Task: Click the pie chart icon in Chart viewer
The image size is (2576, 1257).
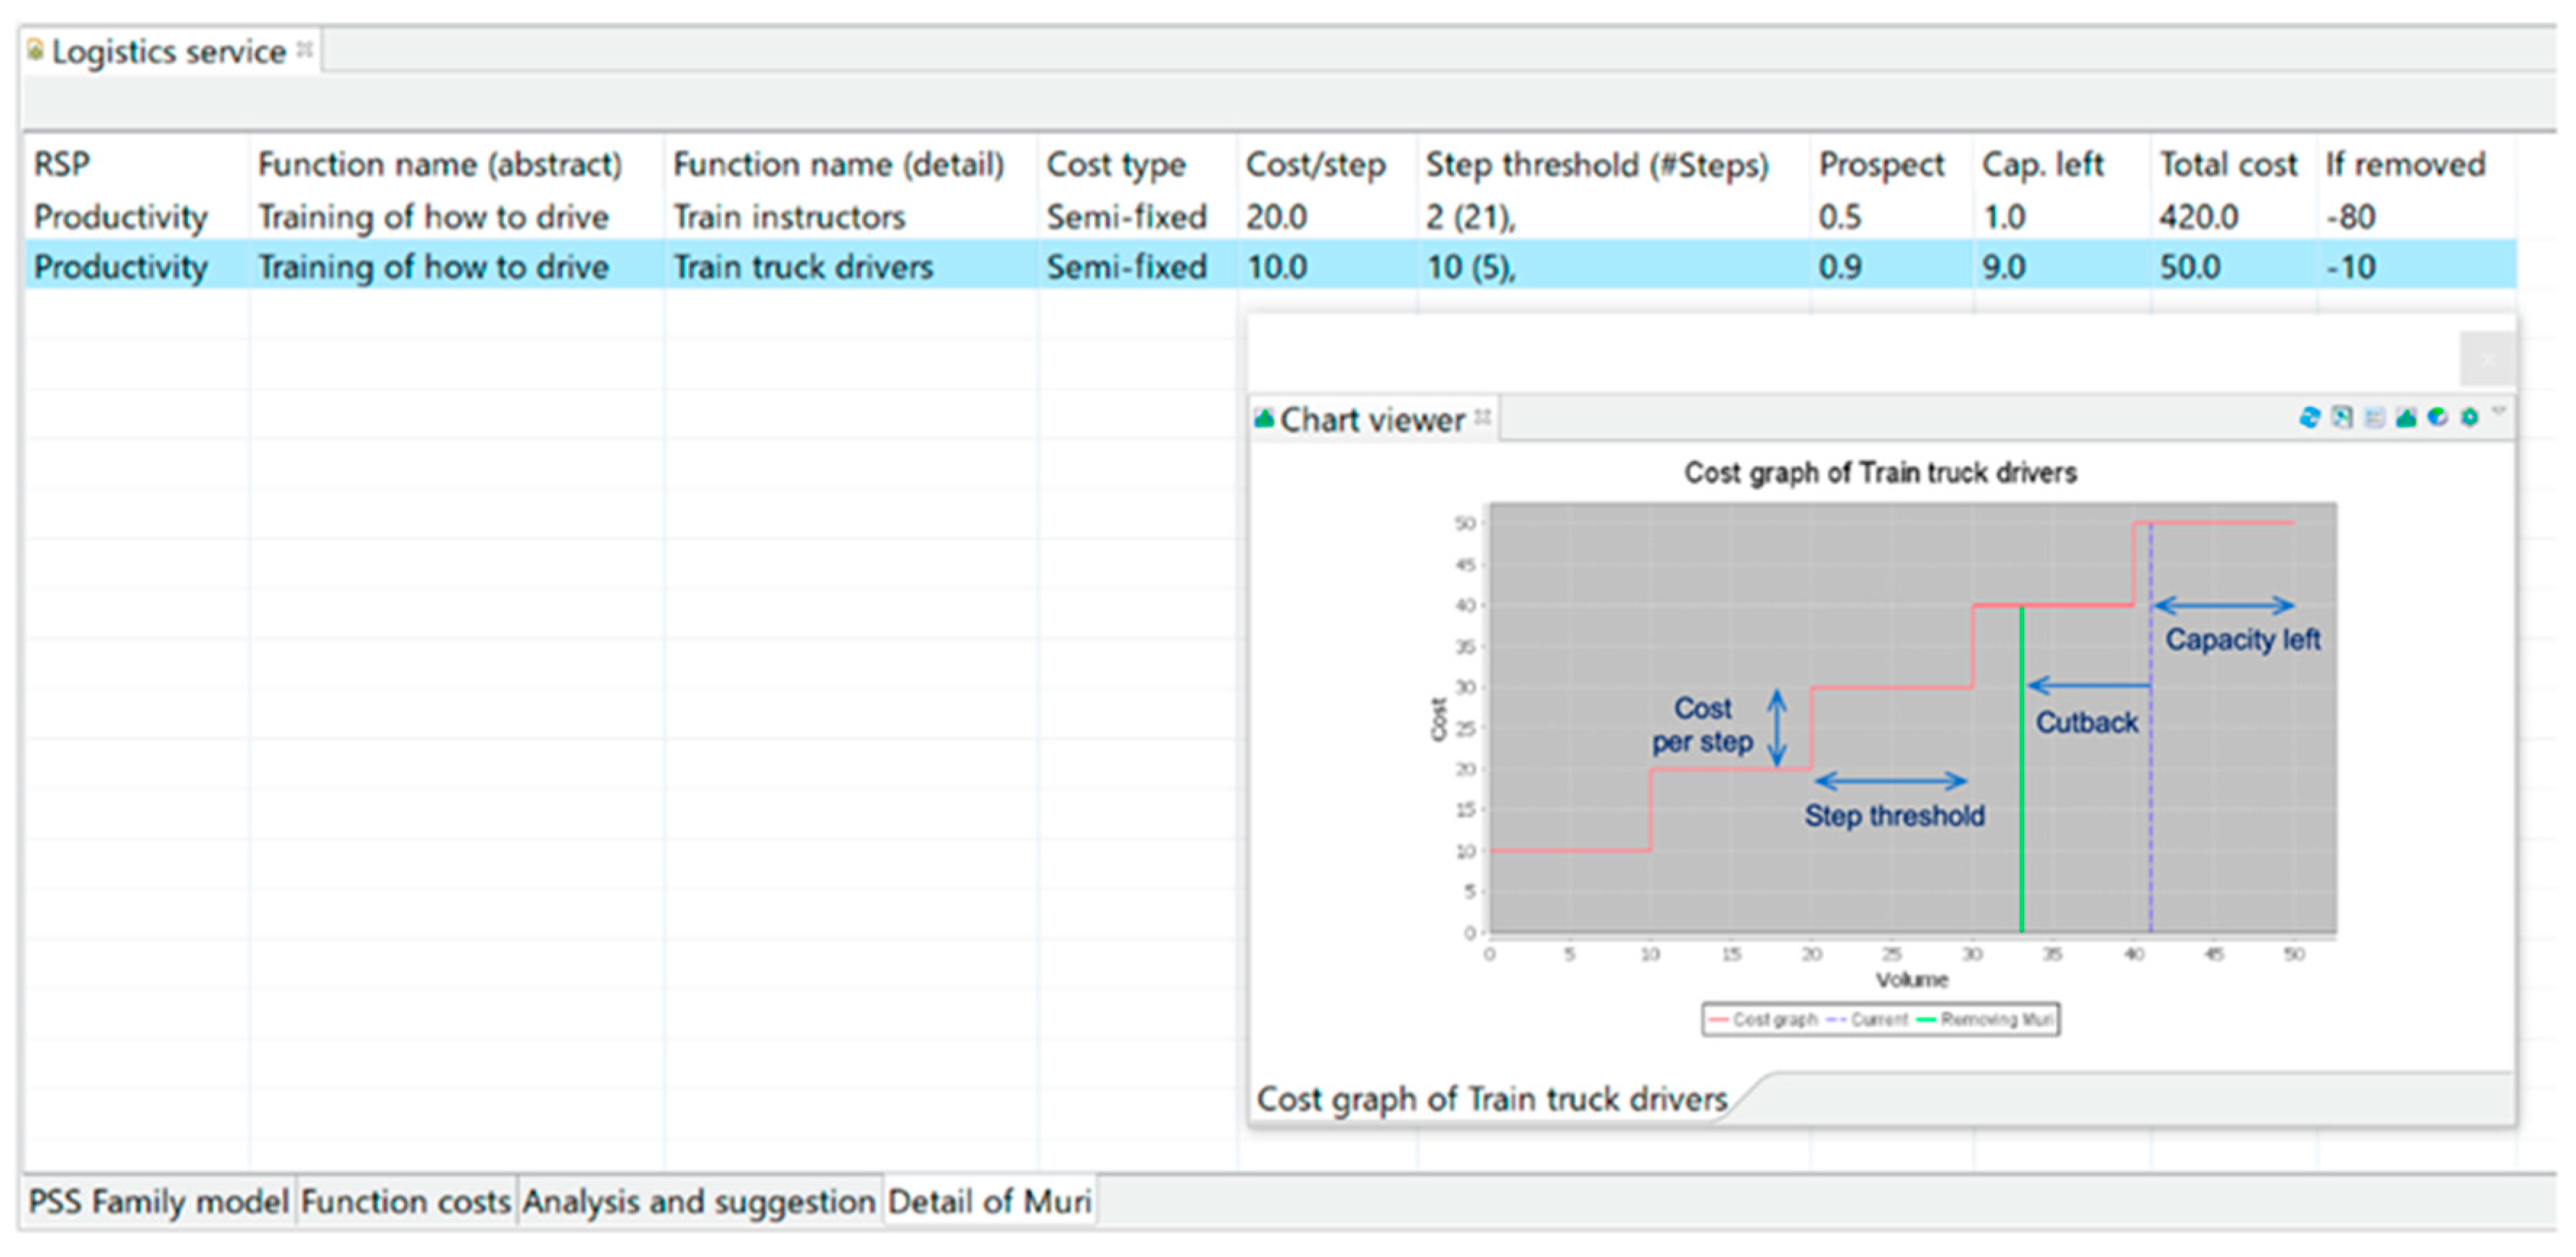Action: click(2438, 417)
